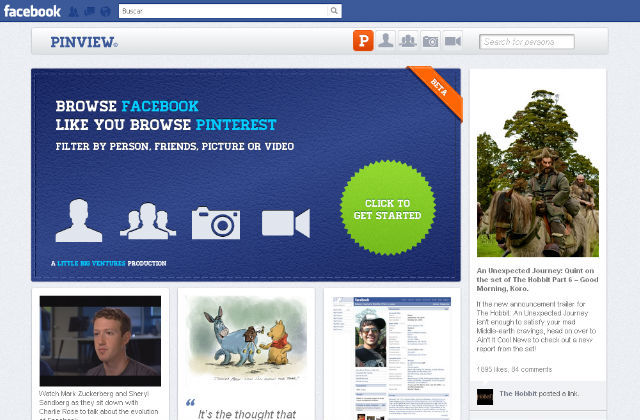Click the Hobbit trailer description paragraph
The width and height of the screenshot is (640, 420).
(x=536, y=327)
